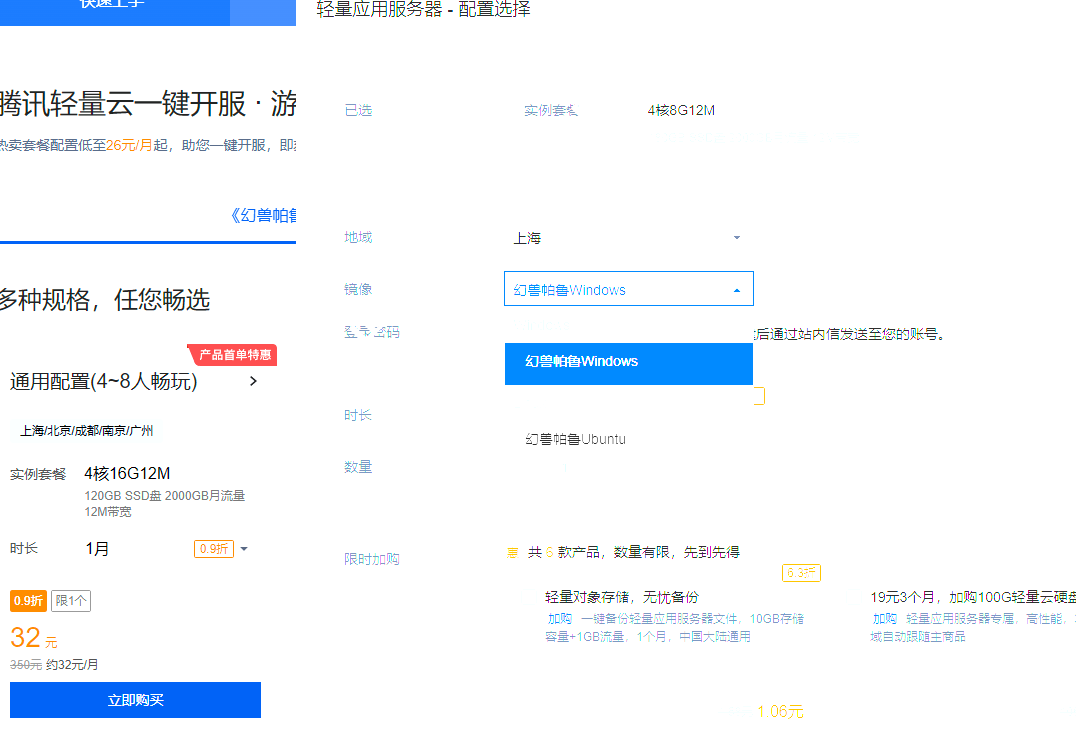This screenshot has height=730, width=1076.
Task: Click the orange 0.9折 discount tag above price
Action: [x=27, y=601]
